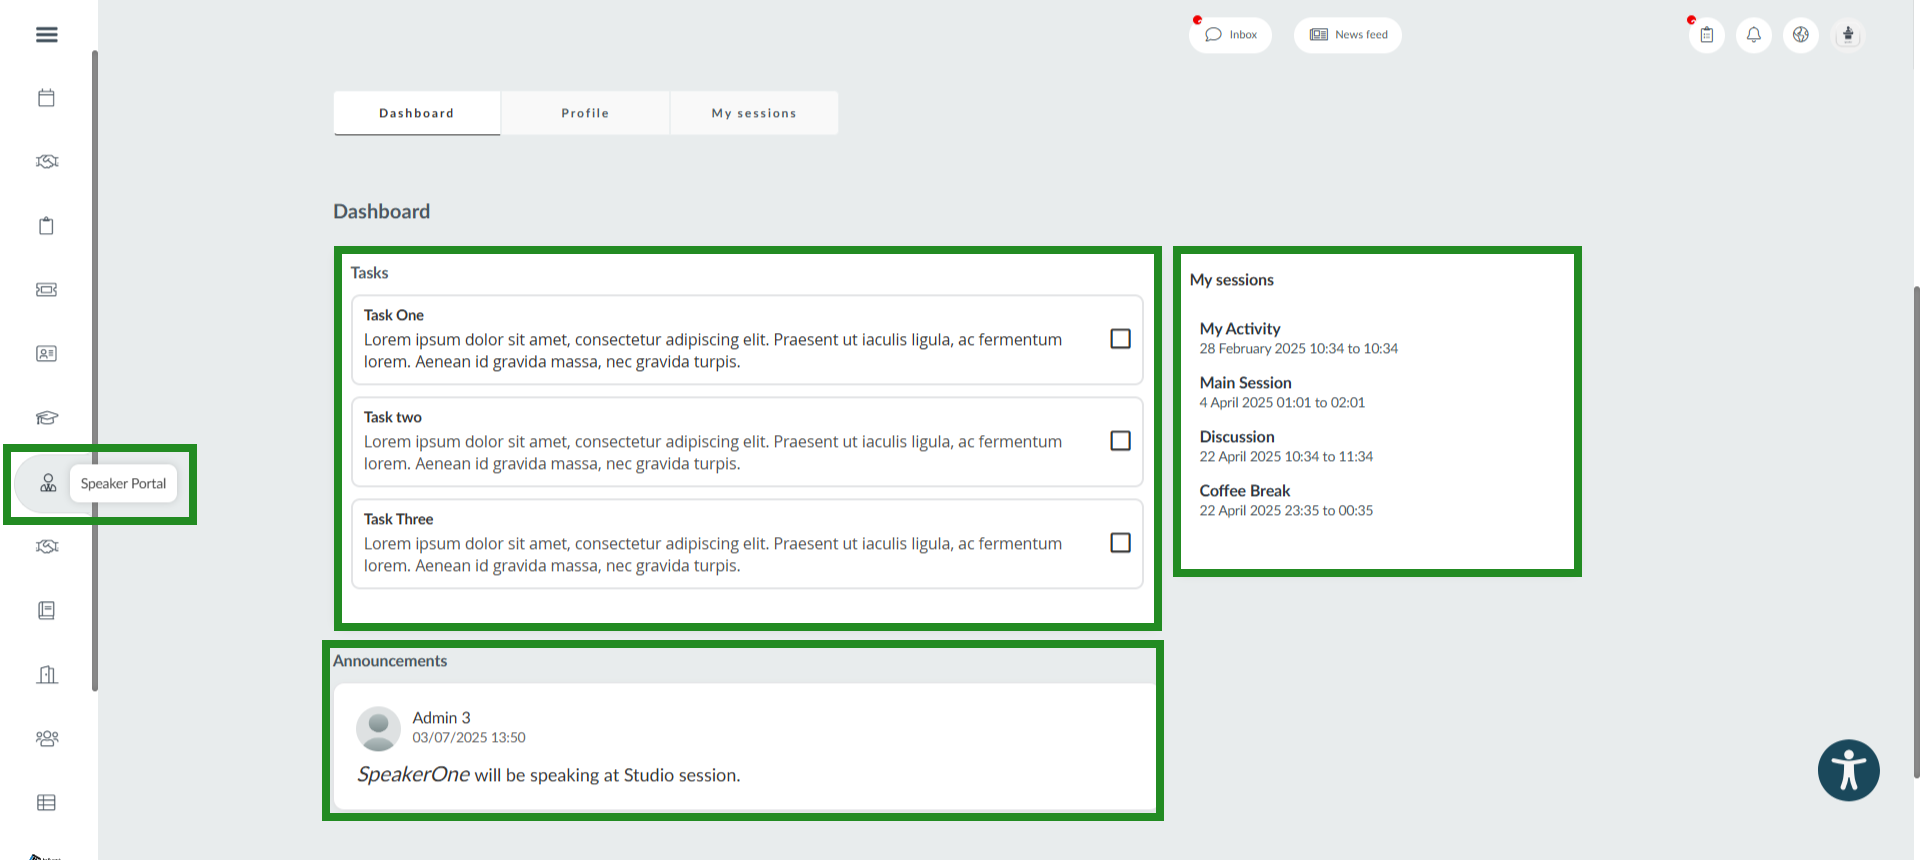Click the sidebar vertical scrollbar
The width and height of the screenshot is (1920, 860).
click(95, 370)
